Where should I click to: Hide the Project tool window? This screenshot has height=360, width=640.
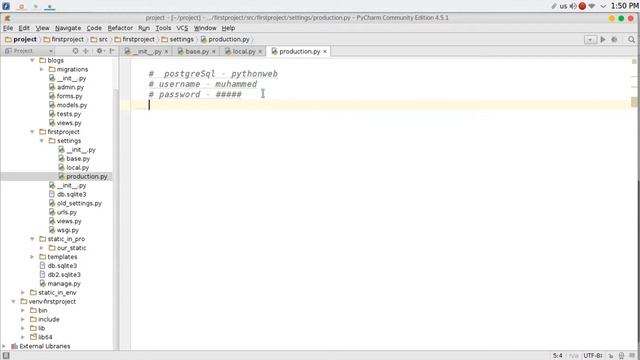pyautogui.click(x=112, y=51)
